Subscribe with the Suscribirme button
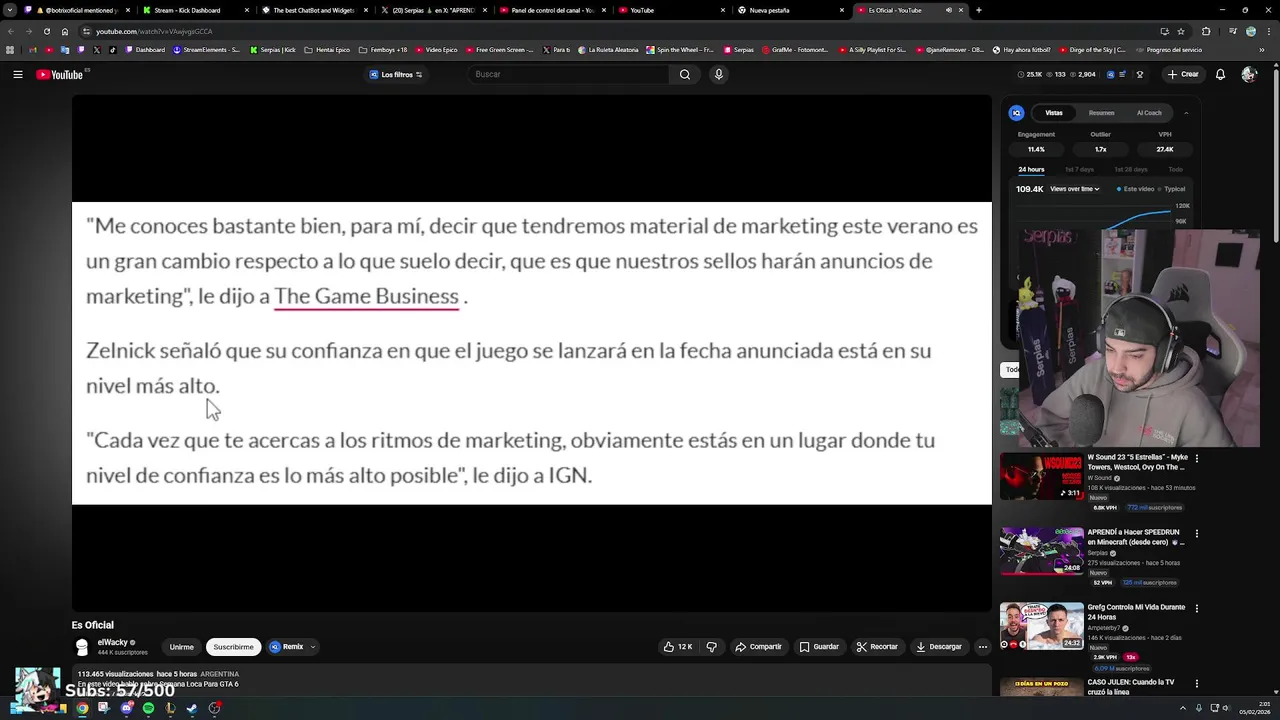This screenshot has height=720, width=1280. pyautogui.click(x=233, y=647)
